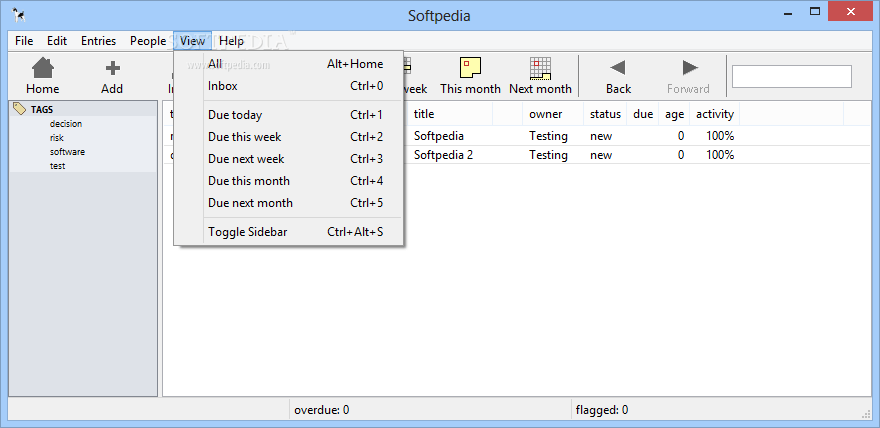The image size is (880, 428).
Task: Choose Due this month menu entry
Action: click(x=288, y=181)
